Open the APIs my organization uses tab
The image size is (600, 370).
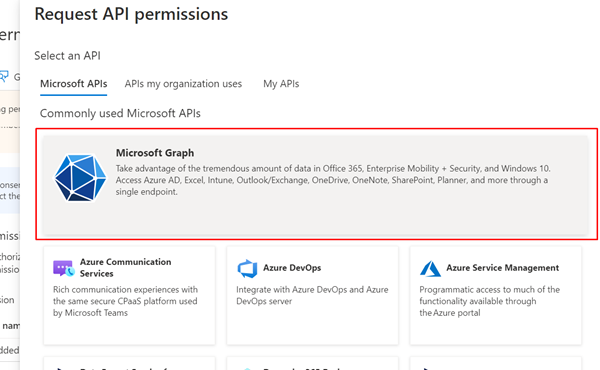click(x=183, y=84)
